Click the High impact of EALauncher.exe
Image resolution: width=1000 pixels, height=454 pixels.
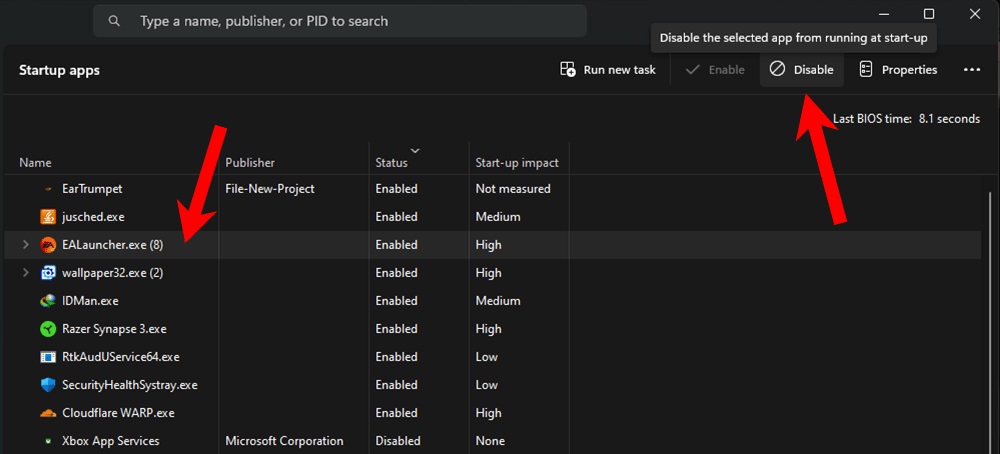(489, 245)
